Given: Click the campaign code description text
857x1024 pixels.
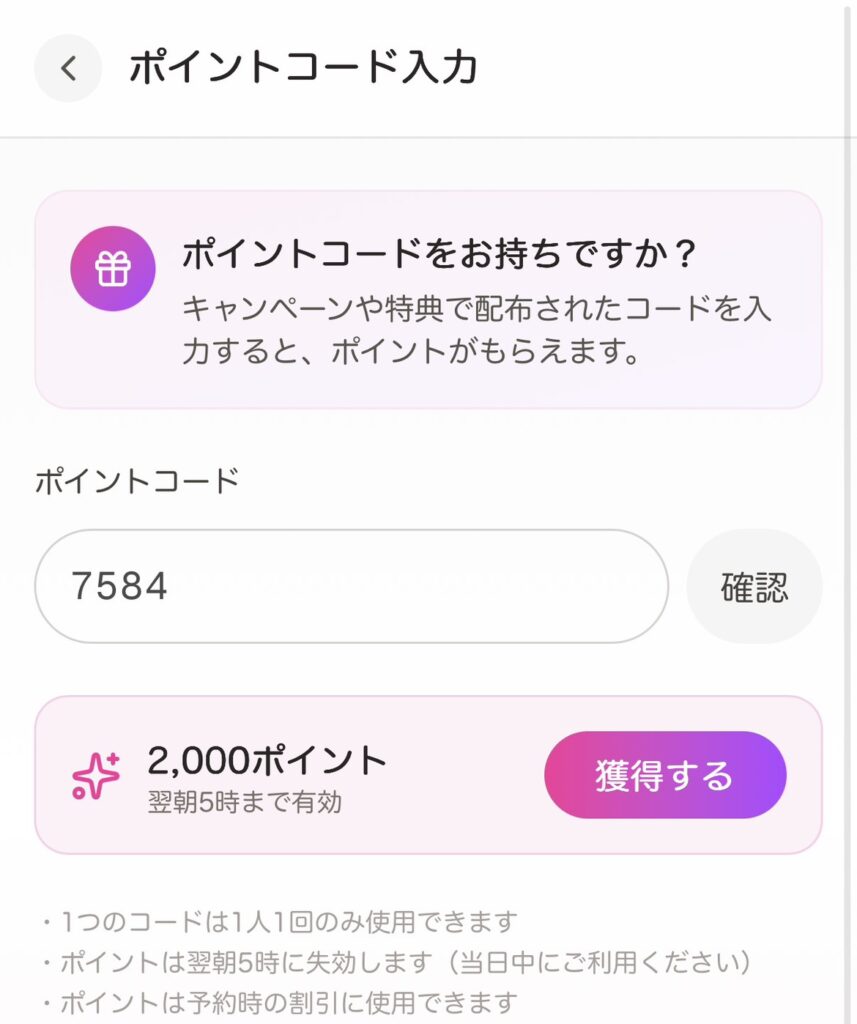Looking at the screenshot, I should (476, 330).
